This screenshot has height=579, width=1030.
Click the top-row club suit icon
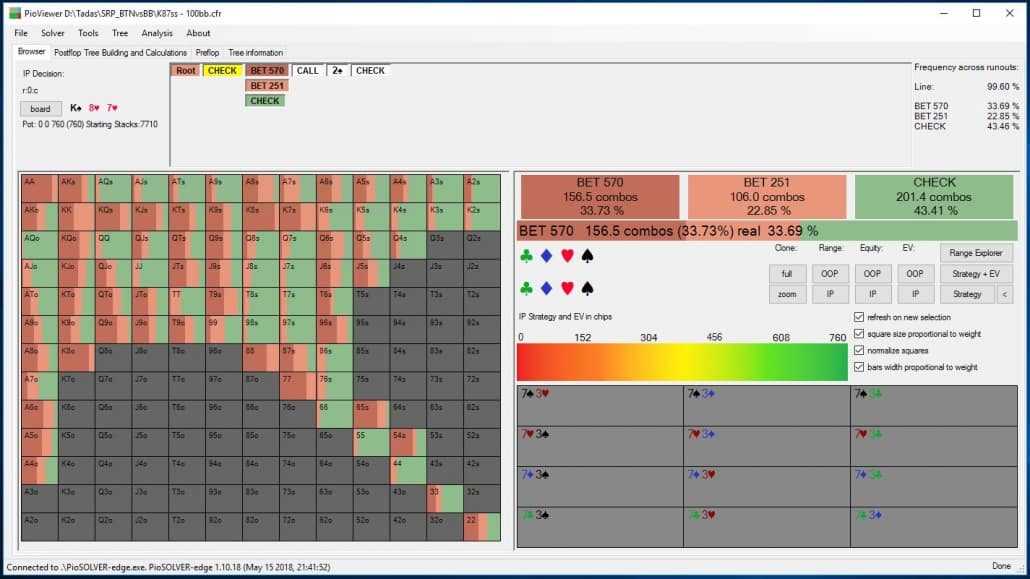point(526,256)
